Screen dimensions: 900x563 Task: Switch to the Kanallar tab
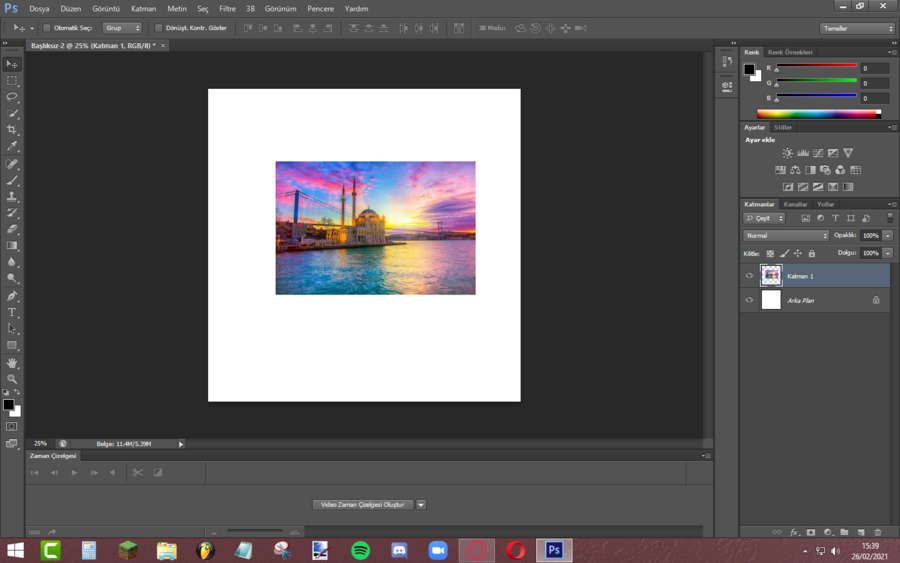795,204
